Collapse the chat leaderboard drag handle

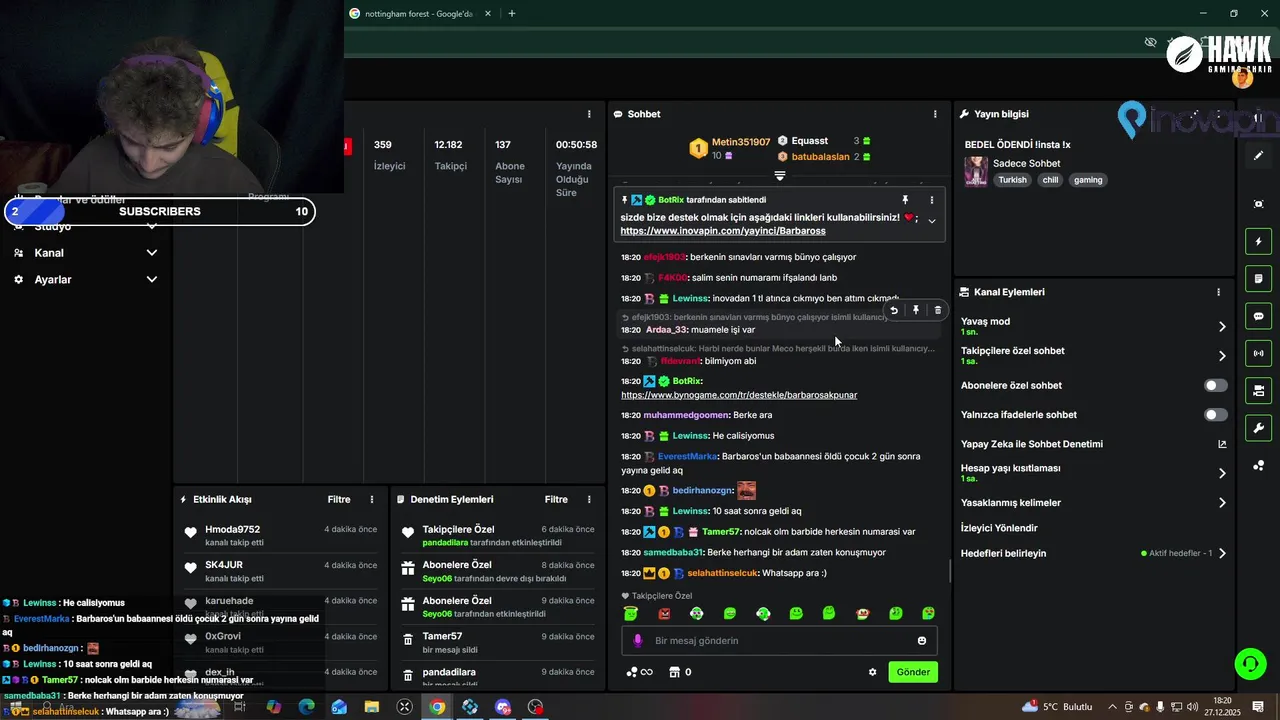(x=780, y=175)
